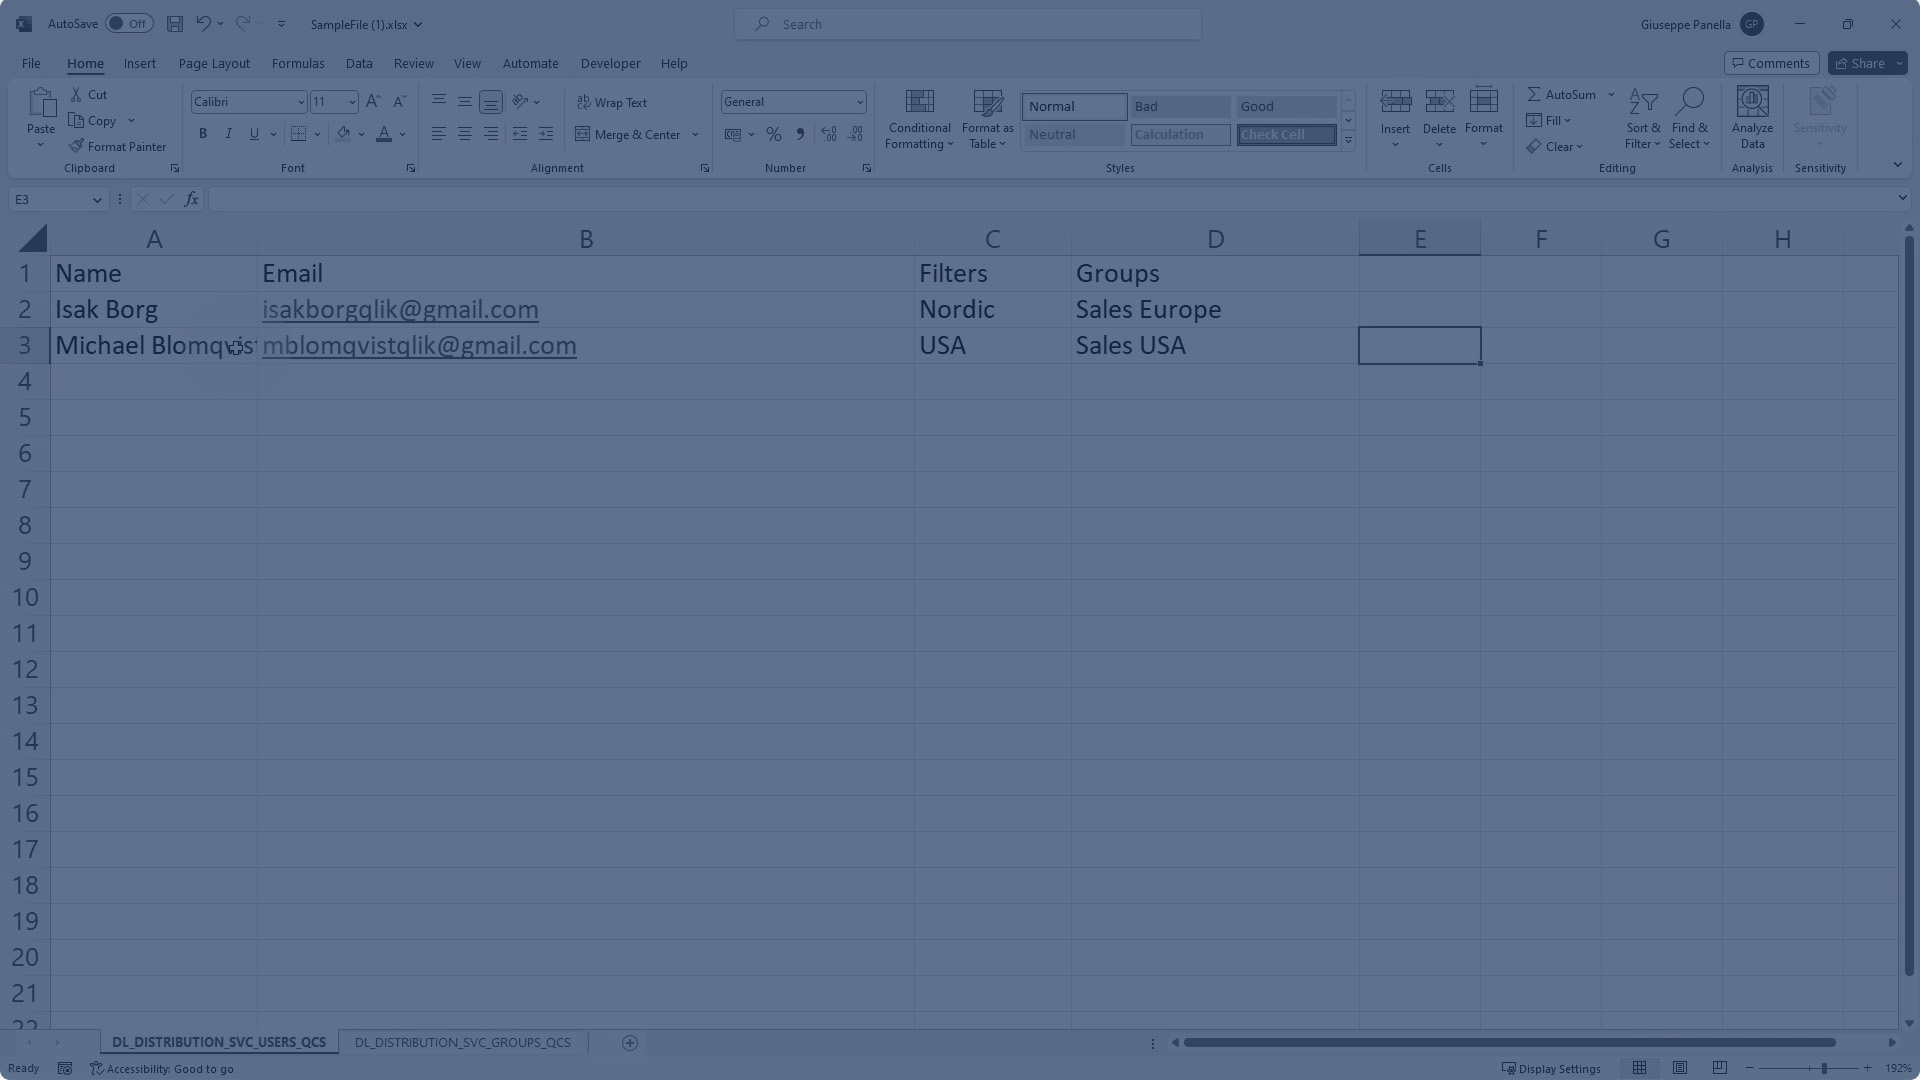This screenshot has height=1080, width=1920.
Task: Toggle bold formatting
Action: 203,134
